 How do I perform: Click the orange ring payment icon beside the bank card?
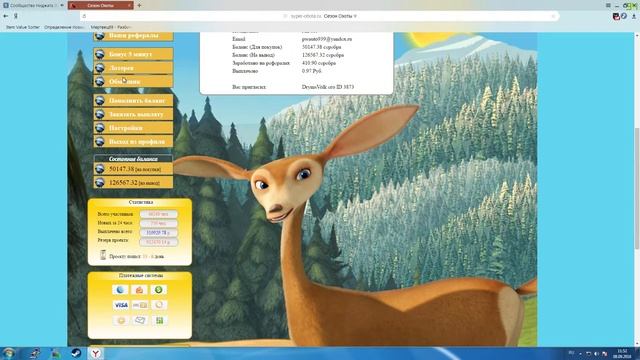point(159,305)
